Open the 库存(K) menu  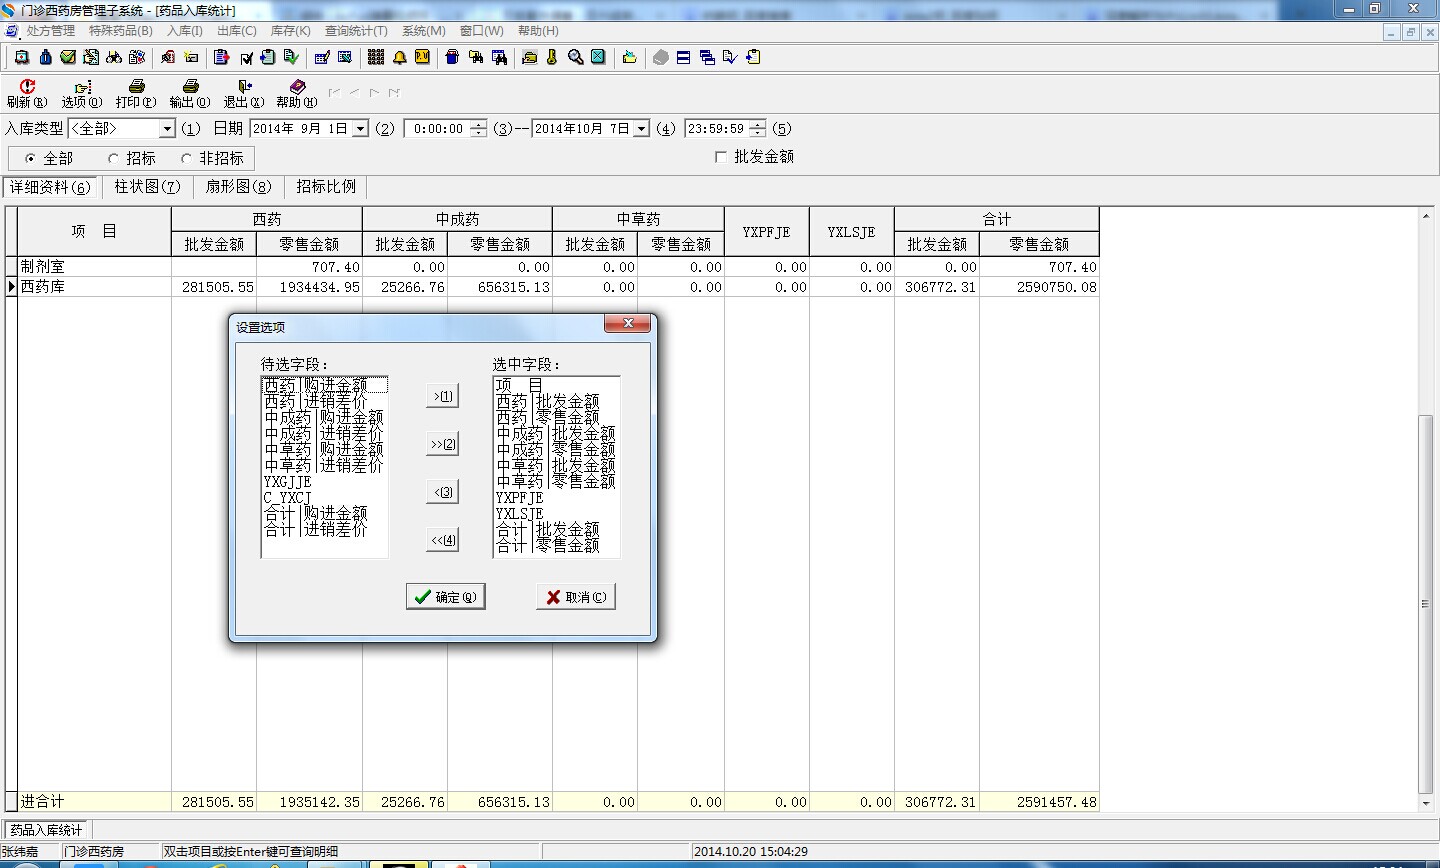point(291,31)
